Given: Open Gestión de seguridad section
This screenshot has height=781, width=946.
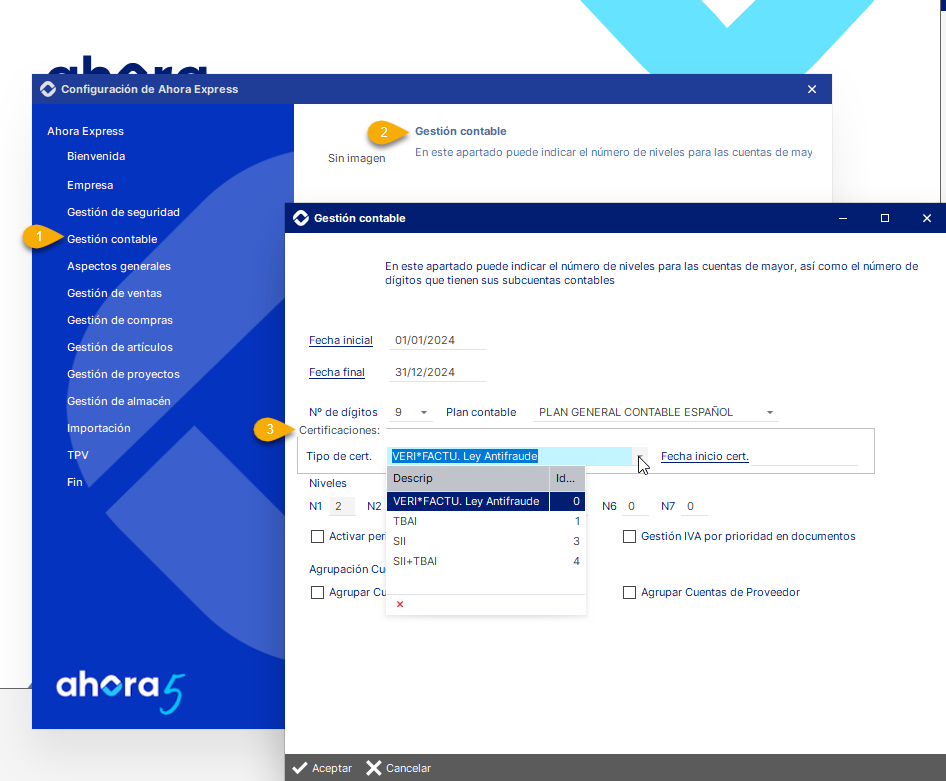Looking at the screenshot, I should pyautogui.click(x=123, y=212).
